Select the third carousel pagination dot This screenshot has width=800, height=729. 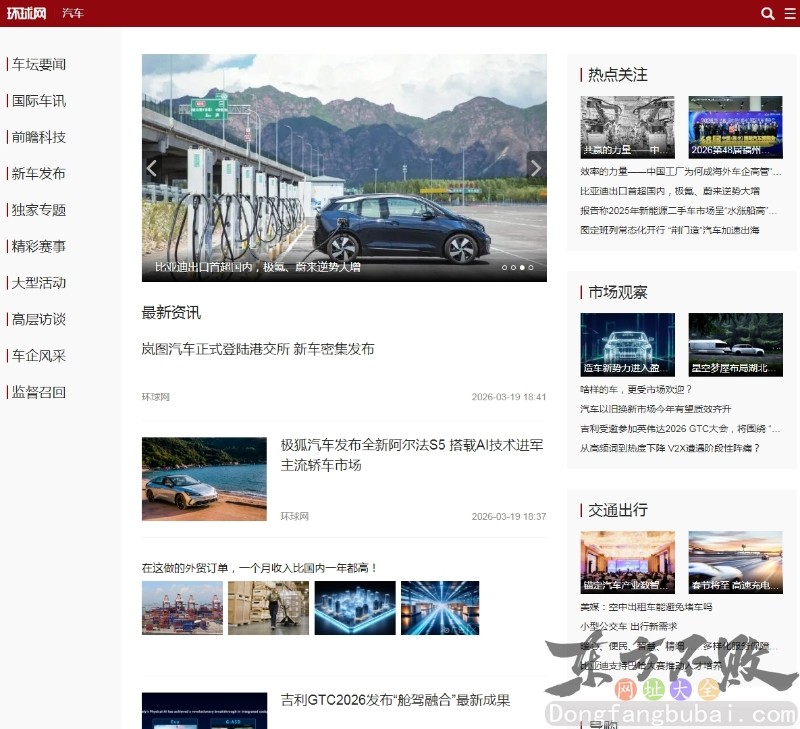(524, 267)
